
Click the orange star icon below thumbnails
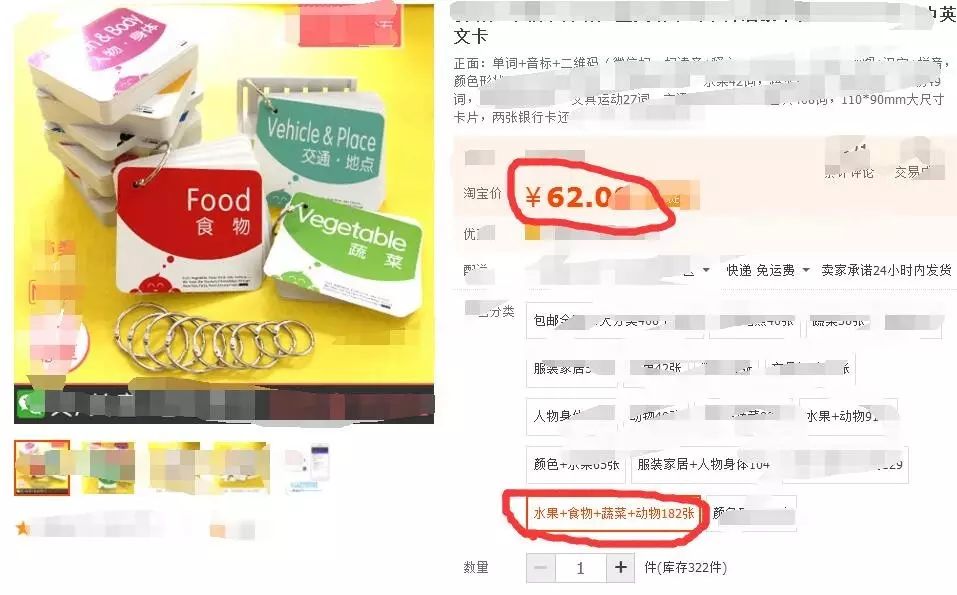coord(23,528)
